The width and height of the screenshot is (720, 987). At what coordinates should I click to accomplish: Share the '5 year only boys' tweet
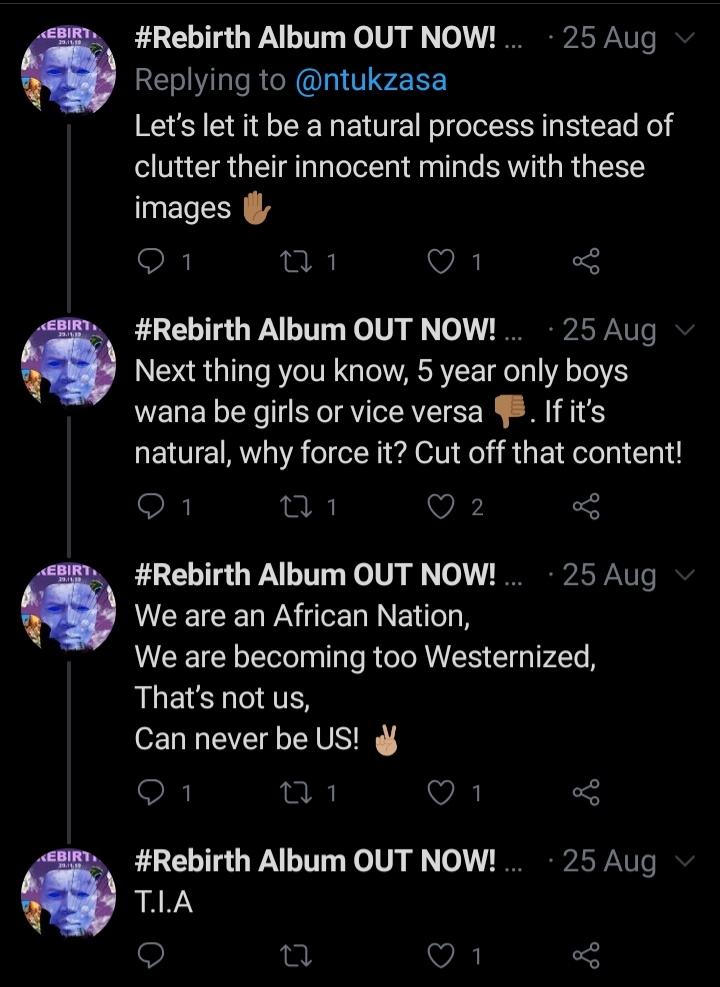click(586, 507)
